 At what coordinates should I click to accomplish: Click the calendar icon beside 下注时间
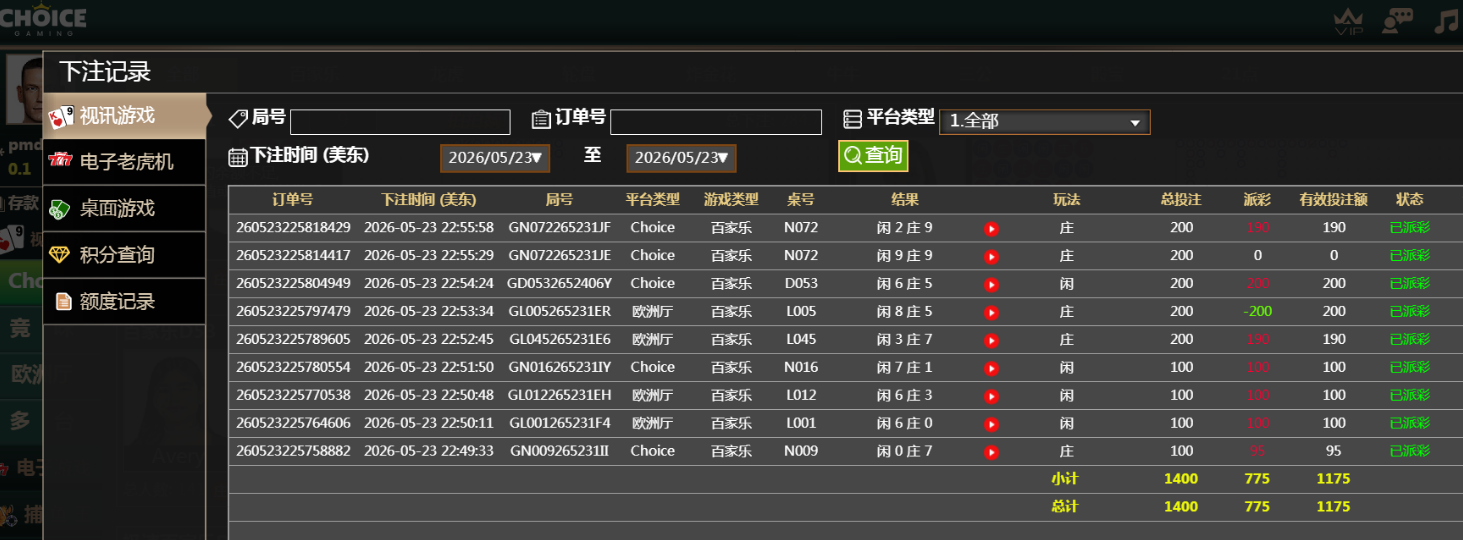coord(238,157)
